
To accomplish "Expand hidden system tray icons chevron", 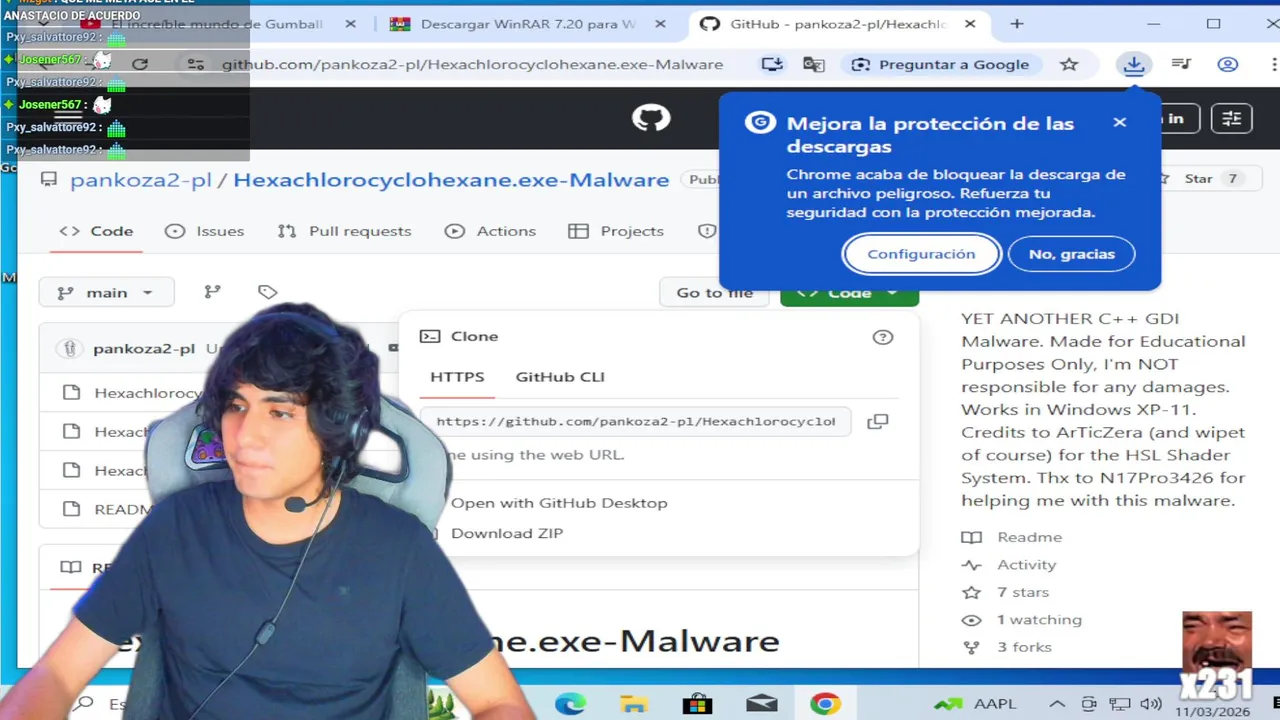I will 1058,704.
